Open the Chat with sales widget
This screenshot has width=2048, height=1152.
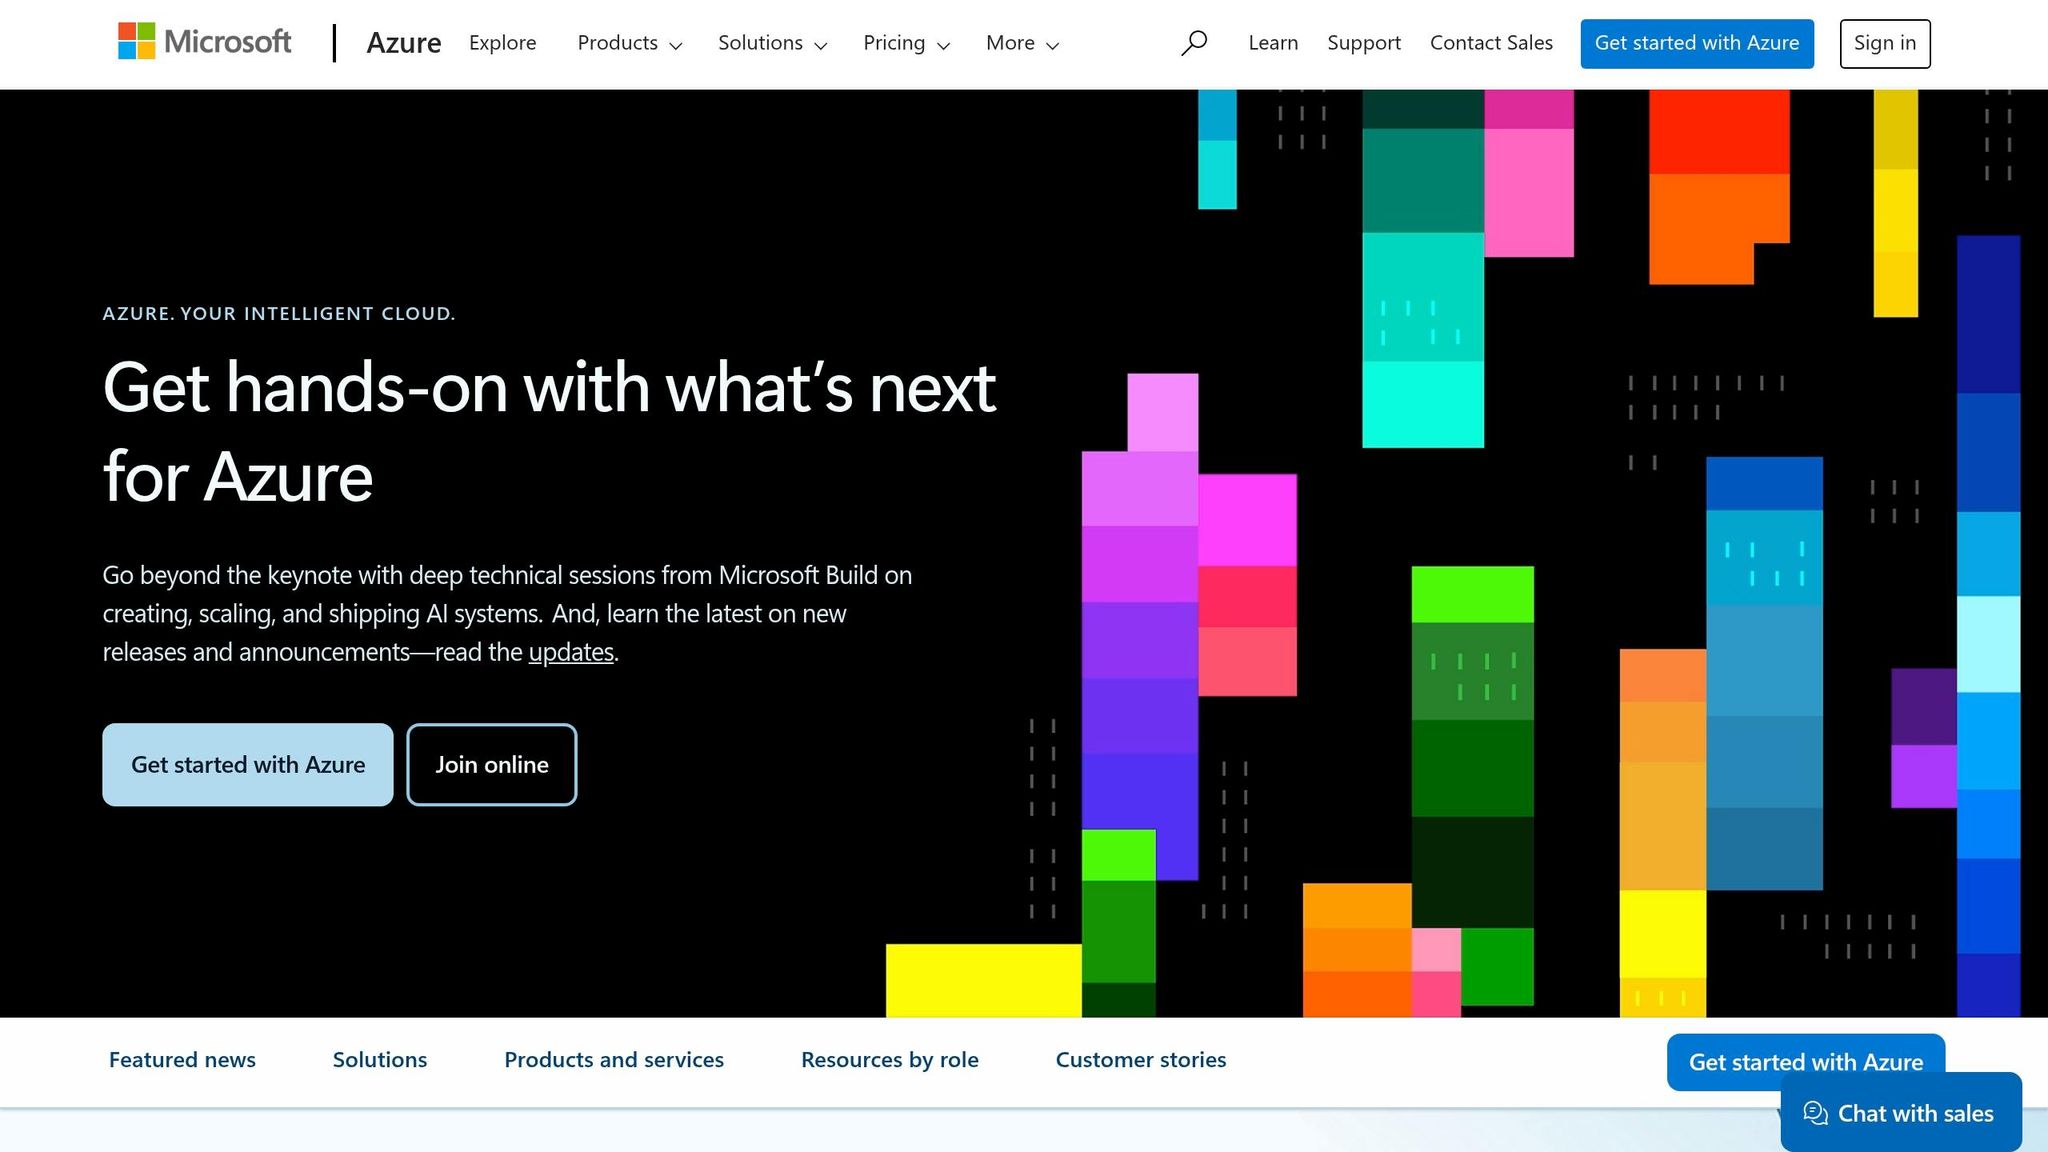point(1901,1112)
